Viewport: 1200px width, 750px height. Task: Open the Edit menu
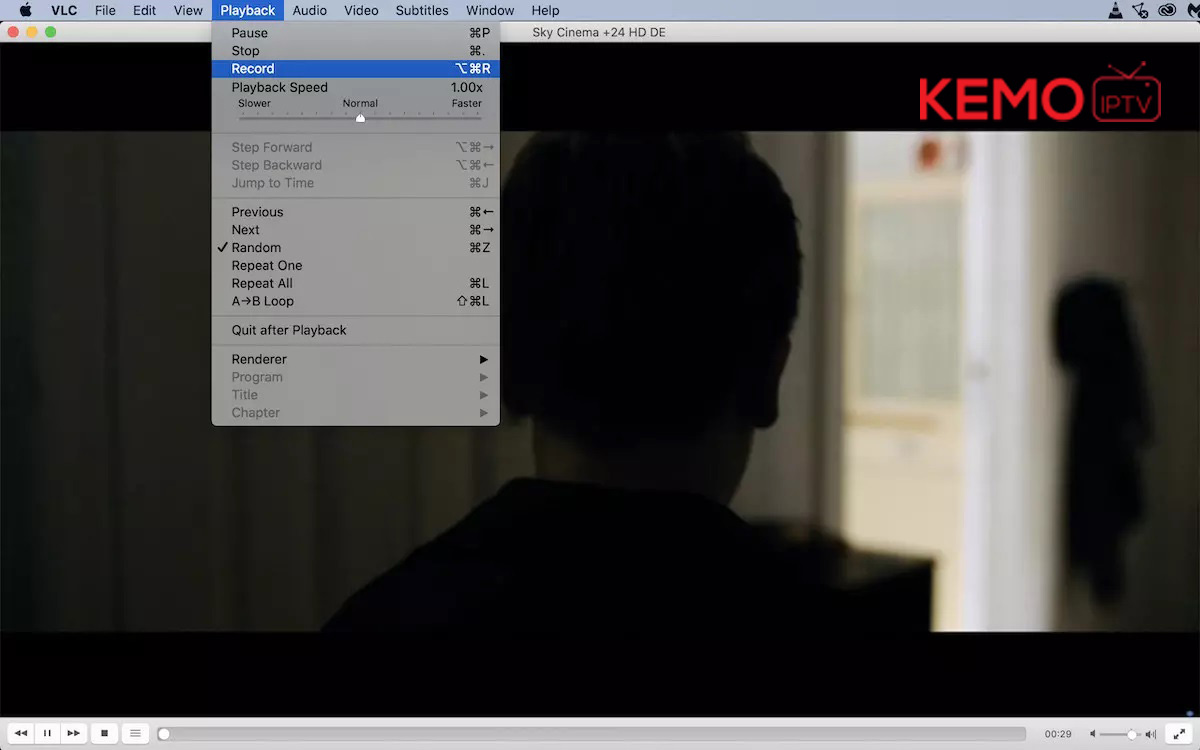coord(144,10)
